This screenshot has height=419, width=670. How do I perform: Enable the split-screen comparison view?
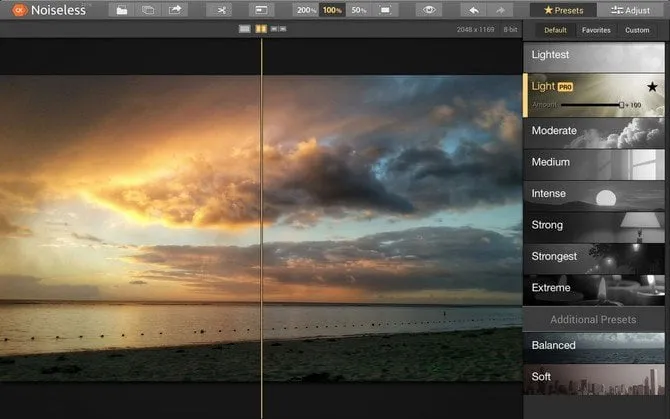pyautogui.click(x=260, y=29)
